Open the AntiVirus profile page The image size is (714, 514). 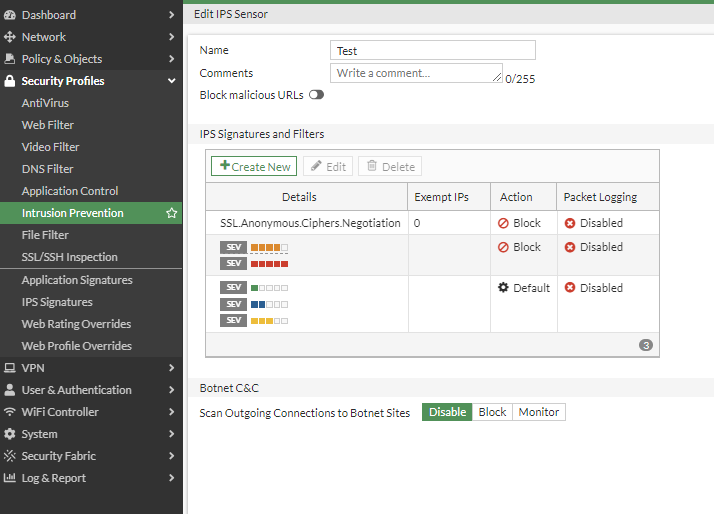click(45, 103)
